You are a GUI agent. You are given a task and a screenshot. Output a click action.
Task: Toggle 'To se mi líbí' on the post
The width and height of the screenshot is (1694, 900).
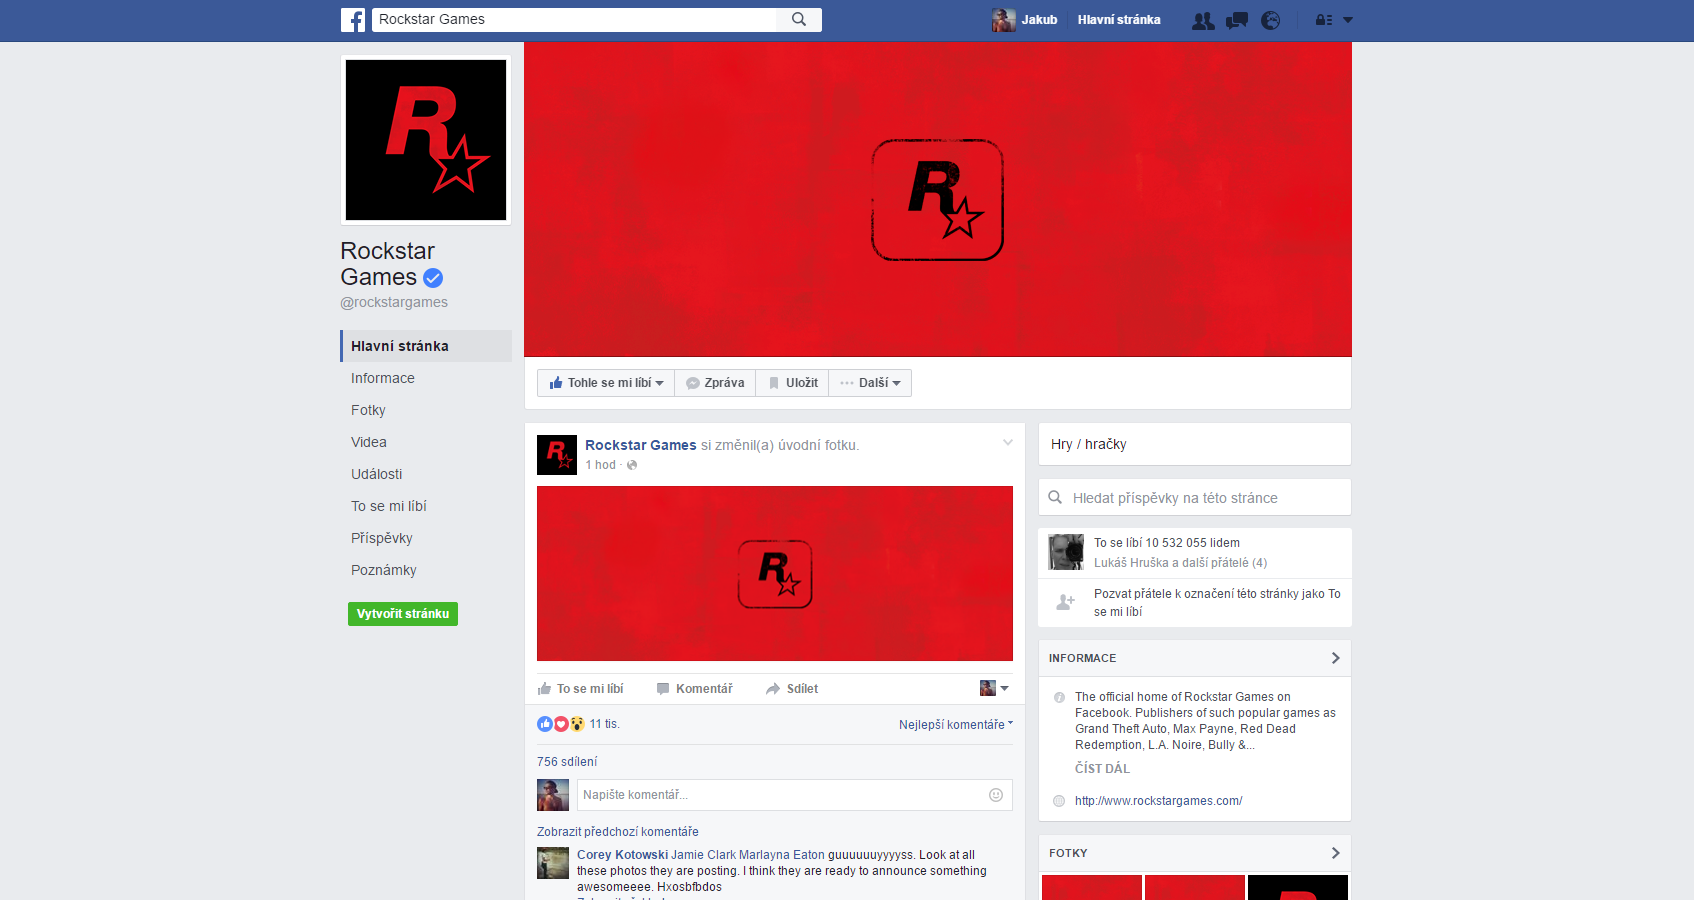pos(582,688)
